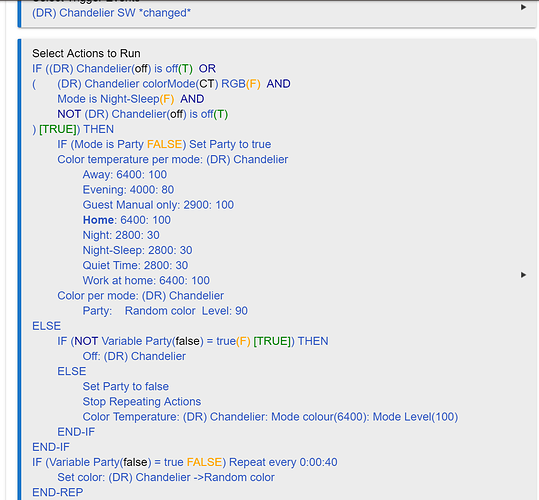Select the 'Set Party to false' action
This screenshot has height=500, width=539.
(x=125, y=386)
